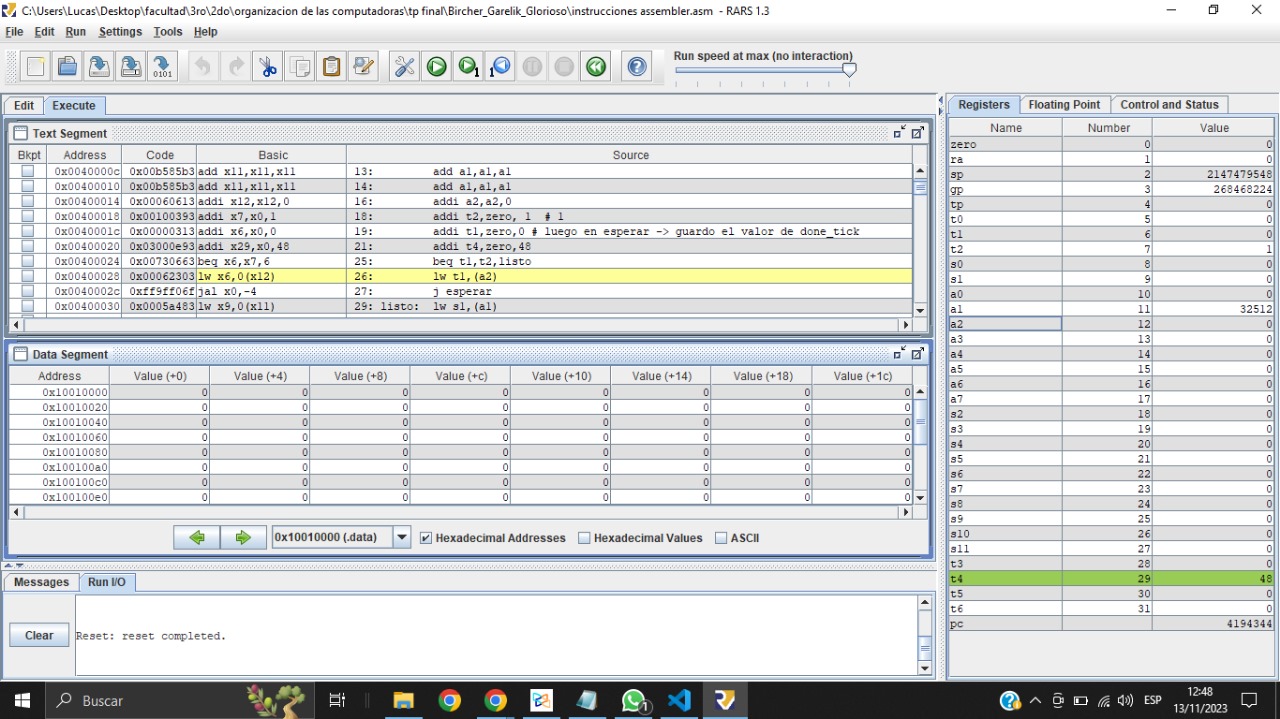This screenshot has height=719, width=1280.
Task: Open the Settings menu
Action: coord(120,32)
